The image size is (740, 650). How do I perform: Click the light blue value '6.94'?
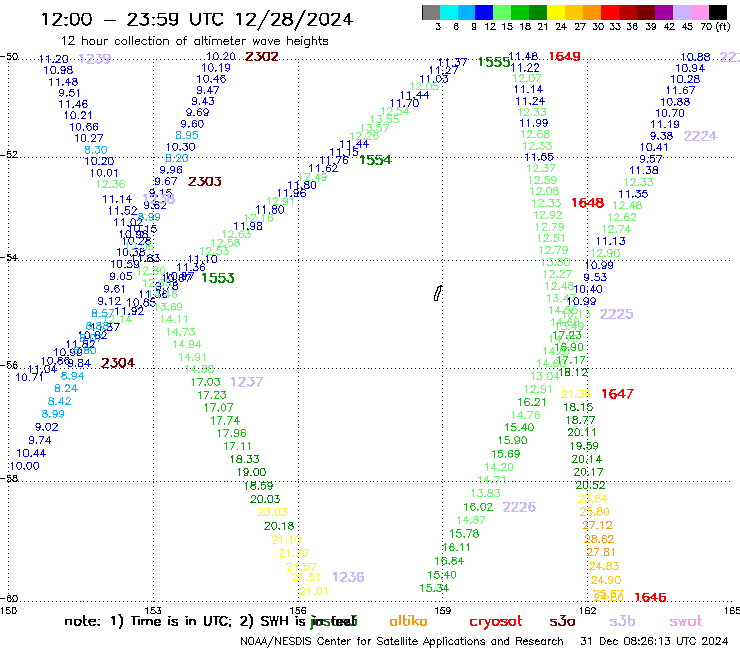(73, 376)
